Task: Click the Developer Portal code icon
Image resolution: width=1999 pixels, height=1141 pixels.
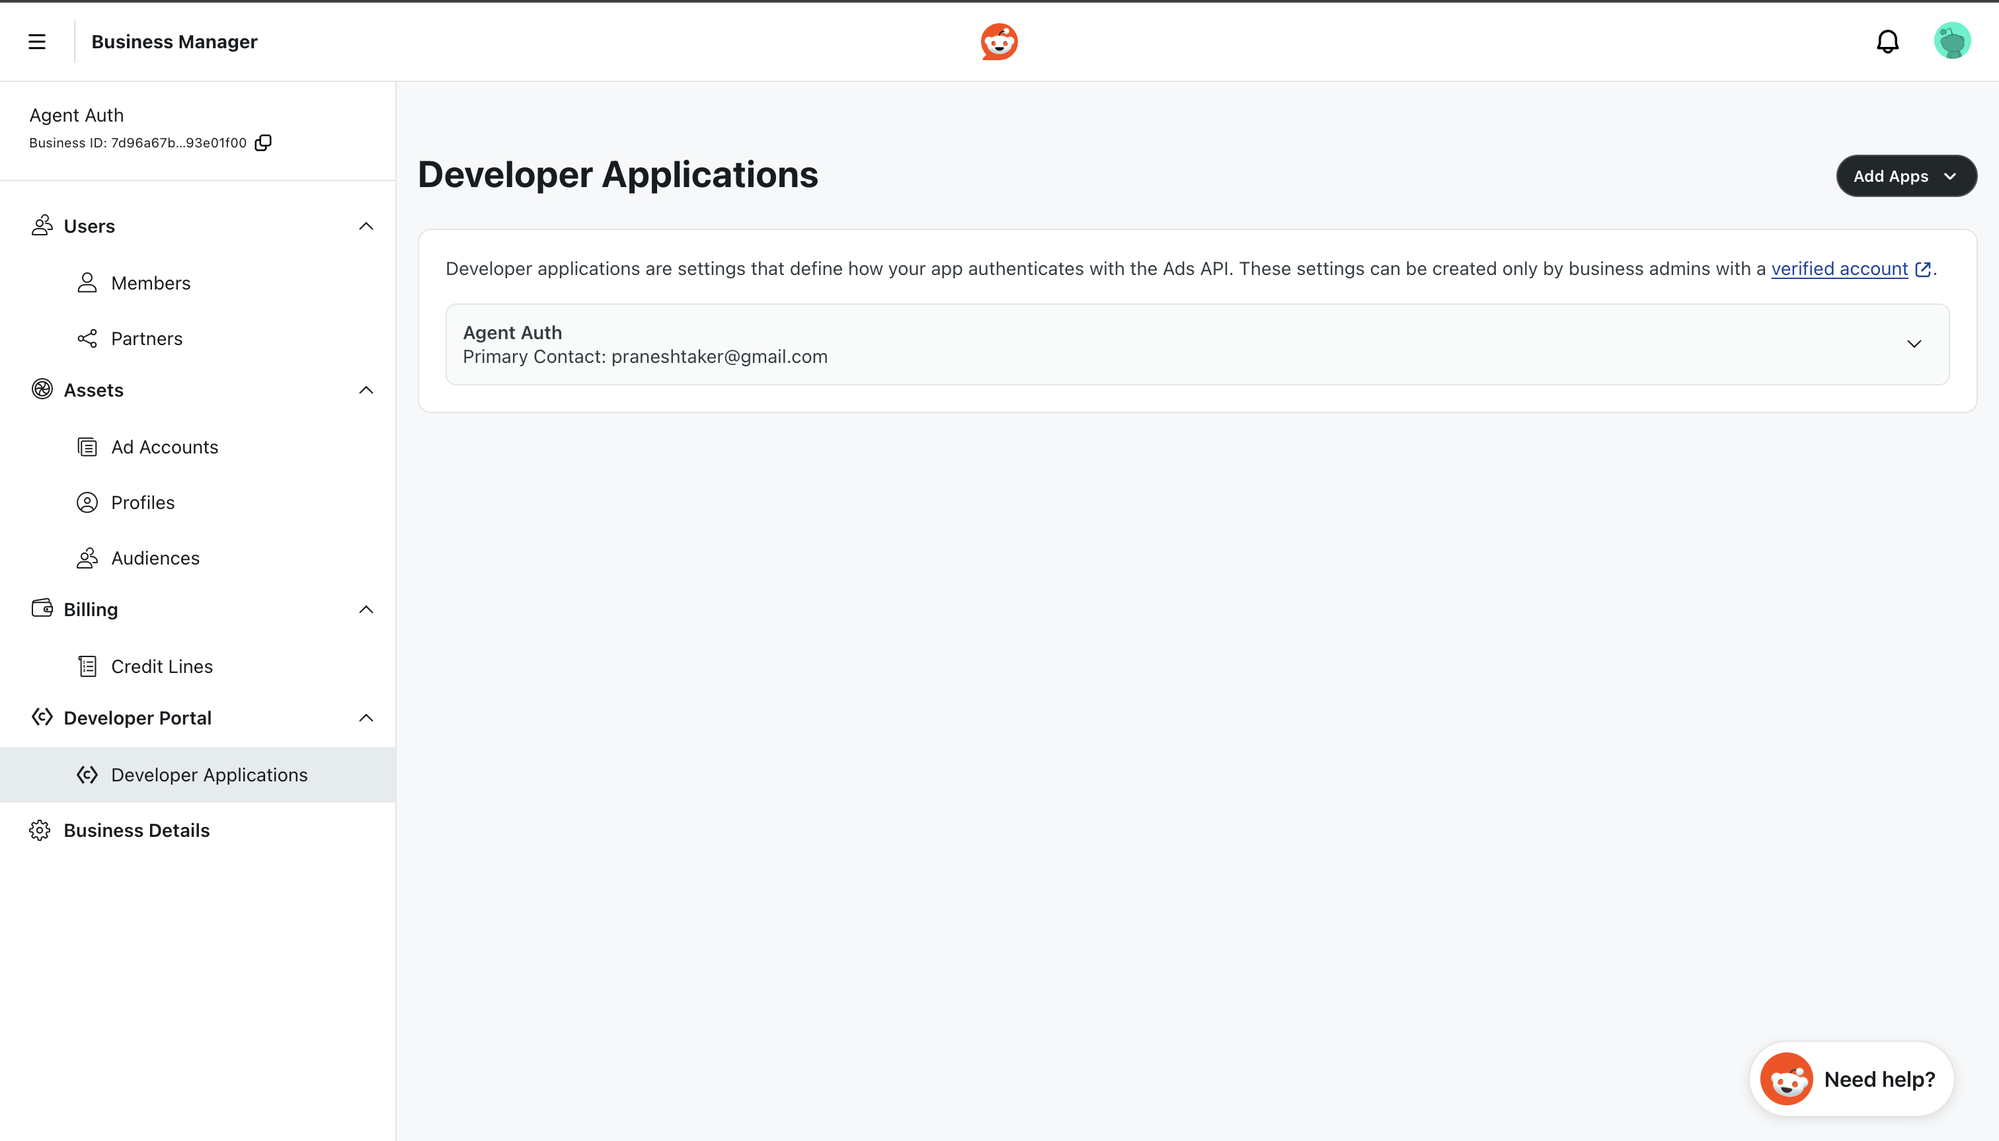Action: coord(42,718)
